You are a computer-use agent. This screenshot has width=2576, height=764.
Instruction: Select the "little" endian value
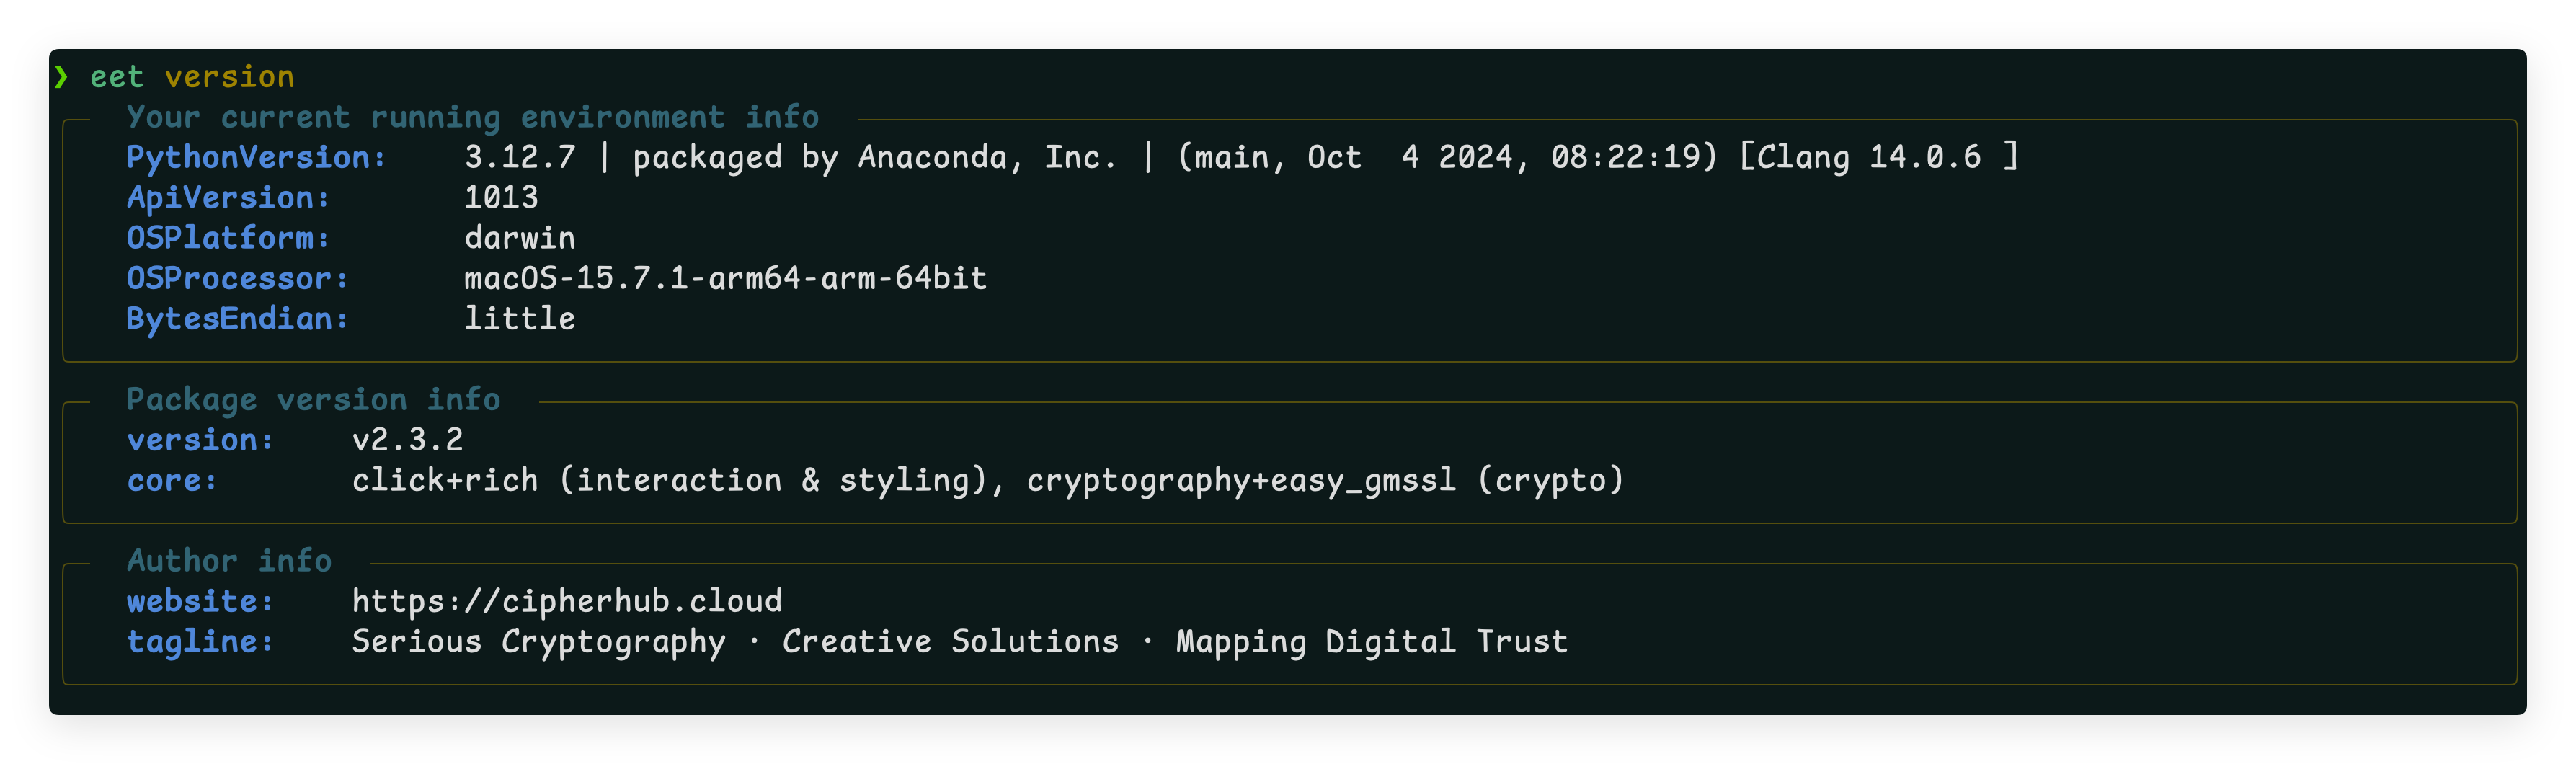pos(519,318)
